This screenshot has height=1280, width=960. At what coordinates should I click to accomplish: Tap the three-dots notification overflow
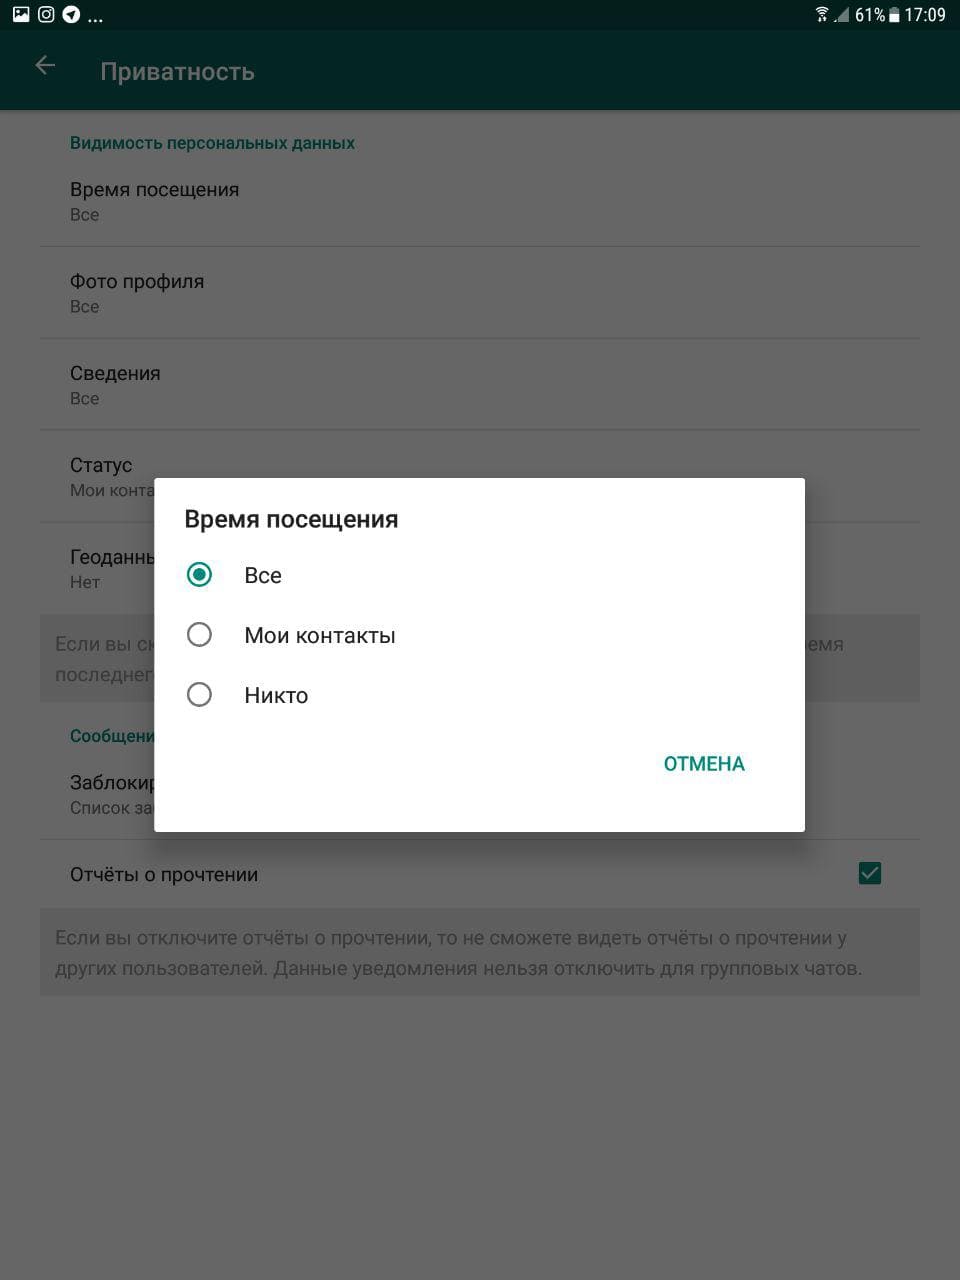click(x=96, y=18)
